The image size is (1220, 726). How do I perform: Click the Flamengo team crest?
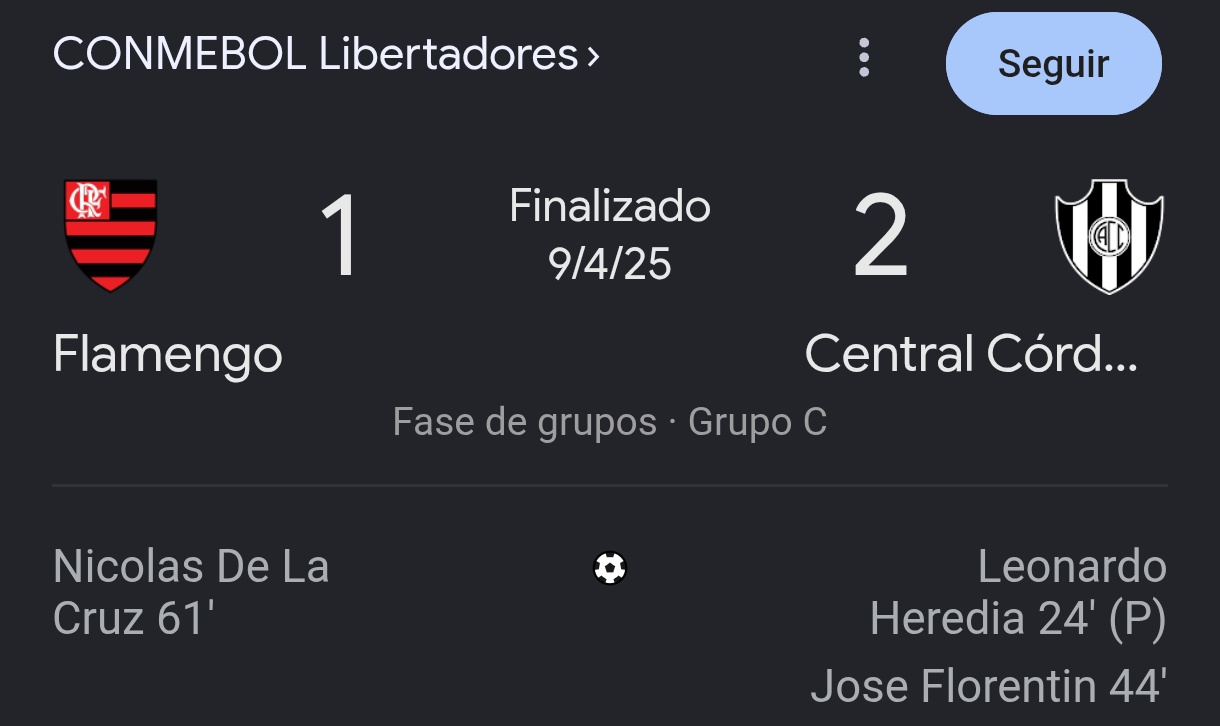tap(110, 235)
